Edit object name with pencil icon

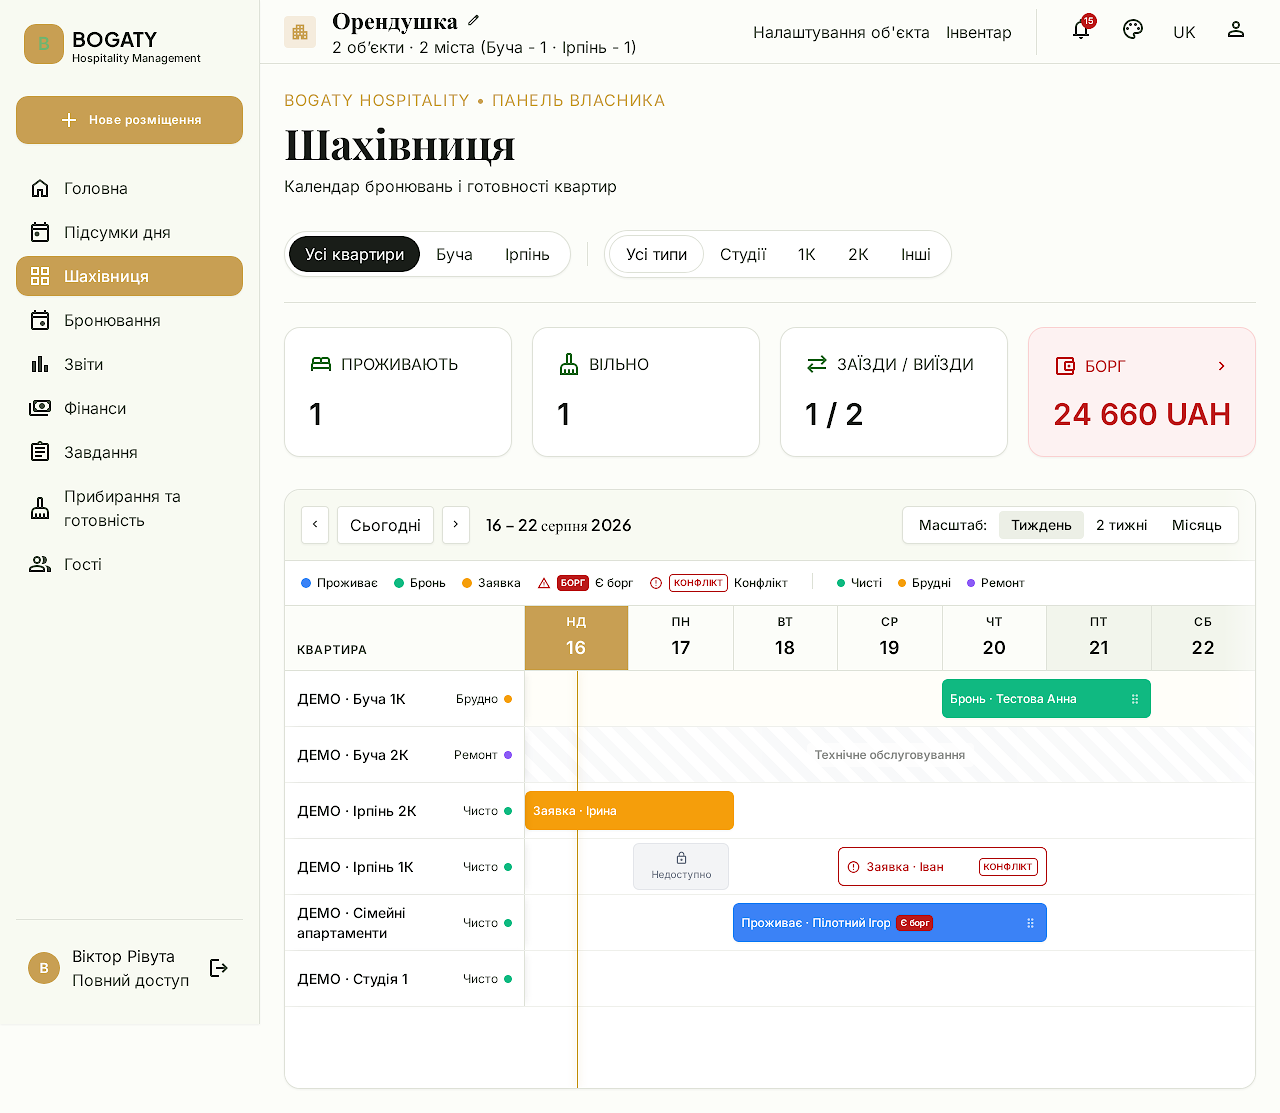(474, 20)
